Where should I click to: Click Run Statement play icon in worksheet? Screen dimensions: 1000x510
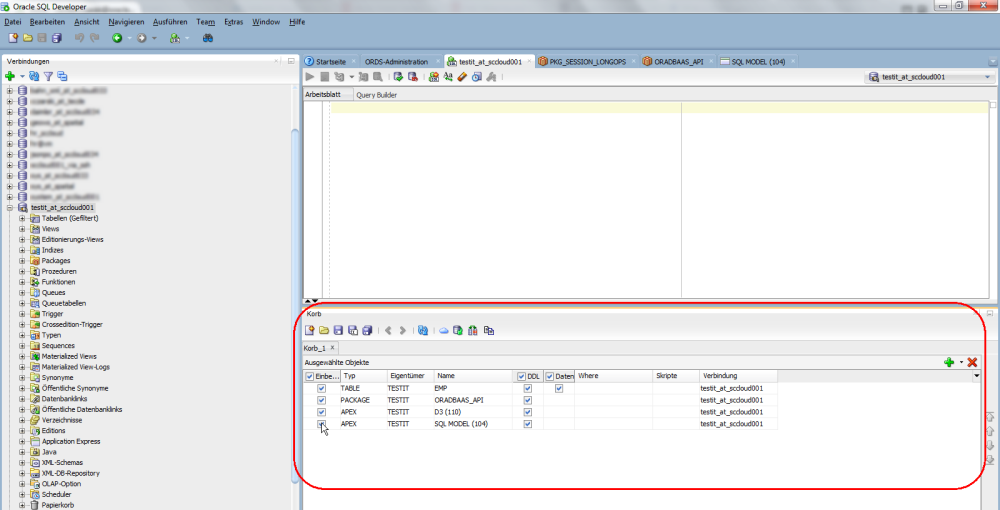coord(311,76)
